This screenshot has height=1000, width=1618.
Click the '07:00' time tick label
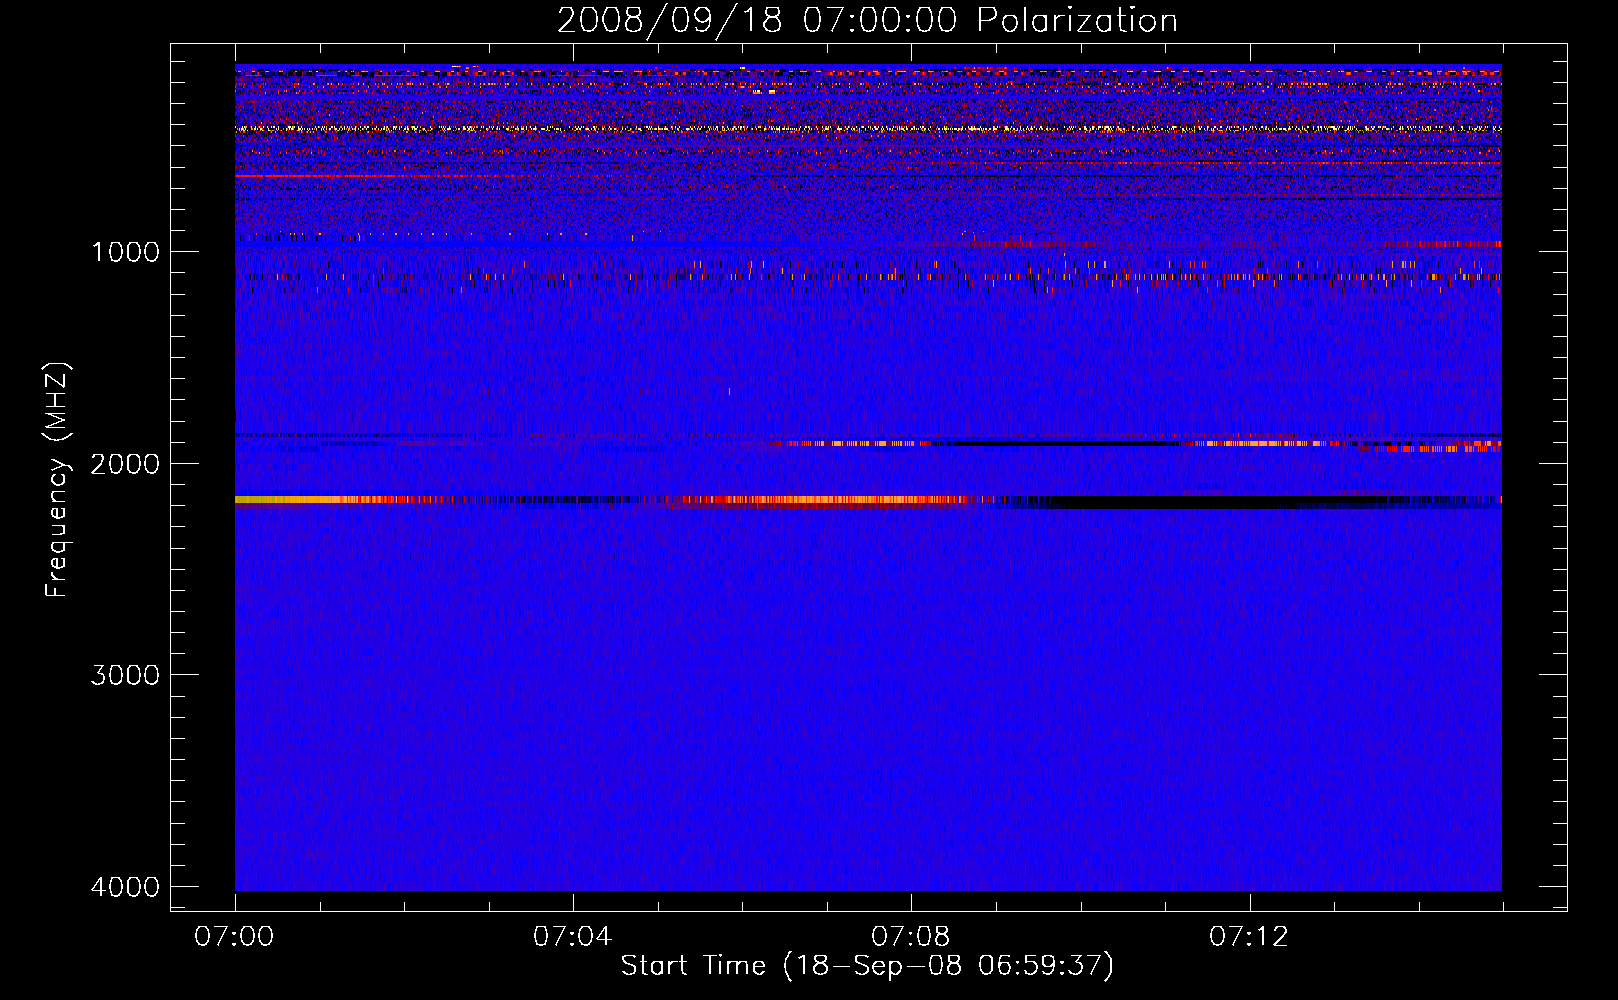point(235,937)
